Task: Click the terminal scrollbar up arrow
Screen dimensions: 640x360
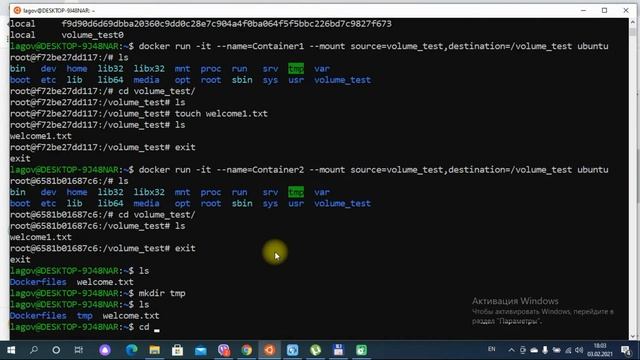Action: point(633,22)
